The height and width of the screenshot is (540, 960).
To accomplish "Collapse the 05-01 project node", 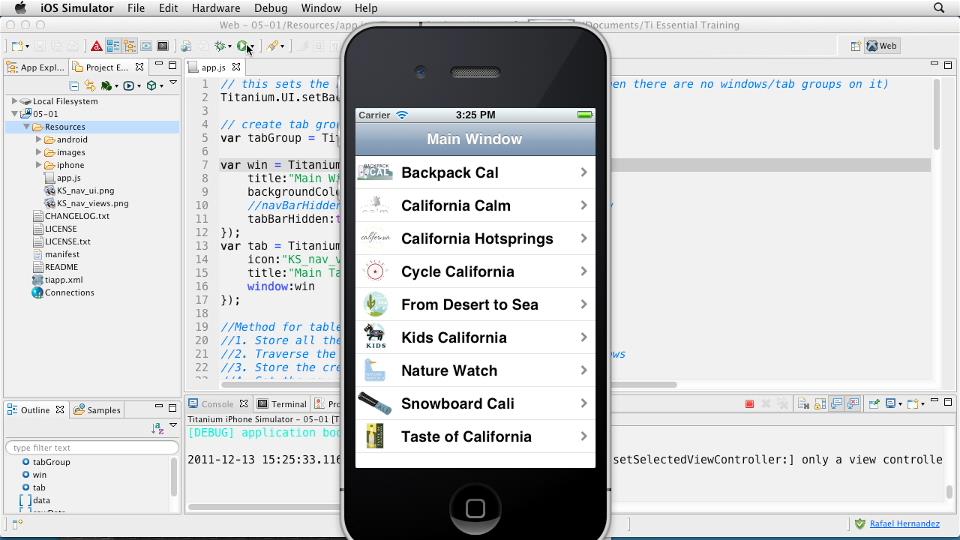I will click(14, 114).
